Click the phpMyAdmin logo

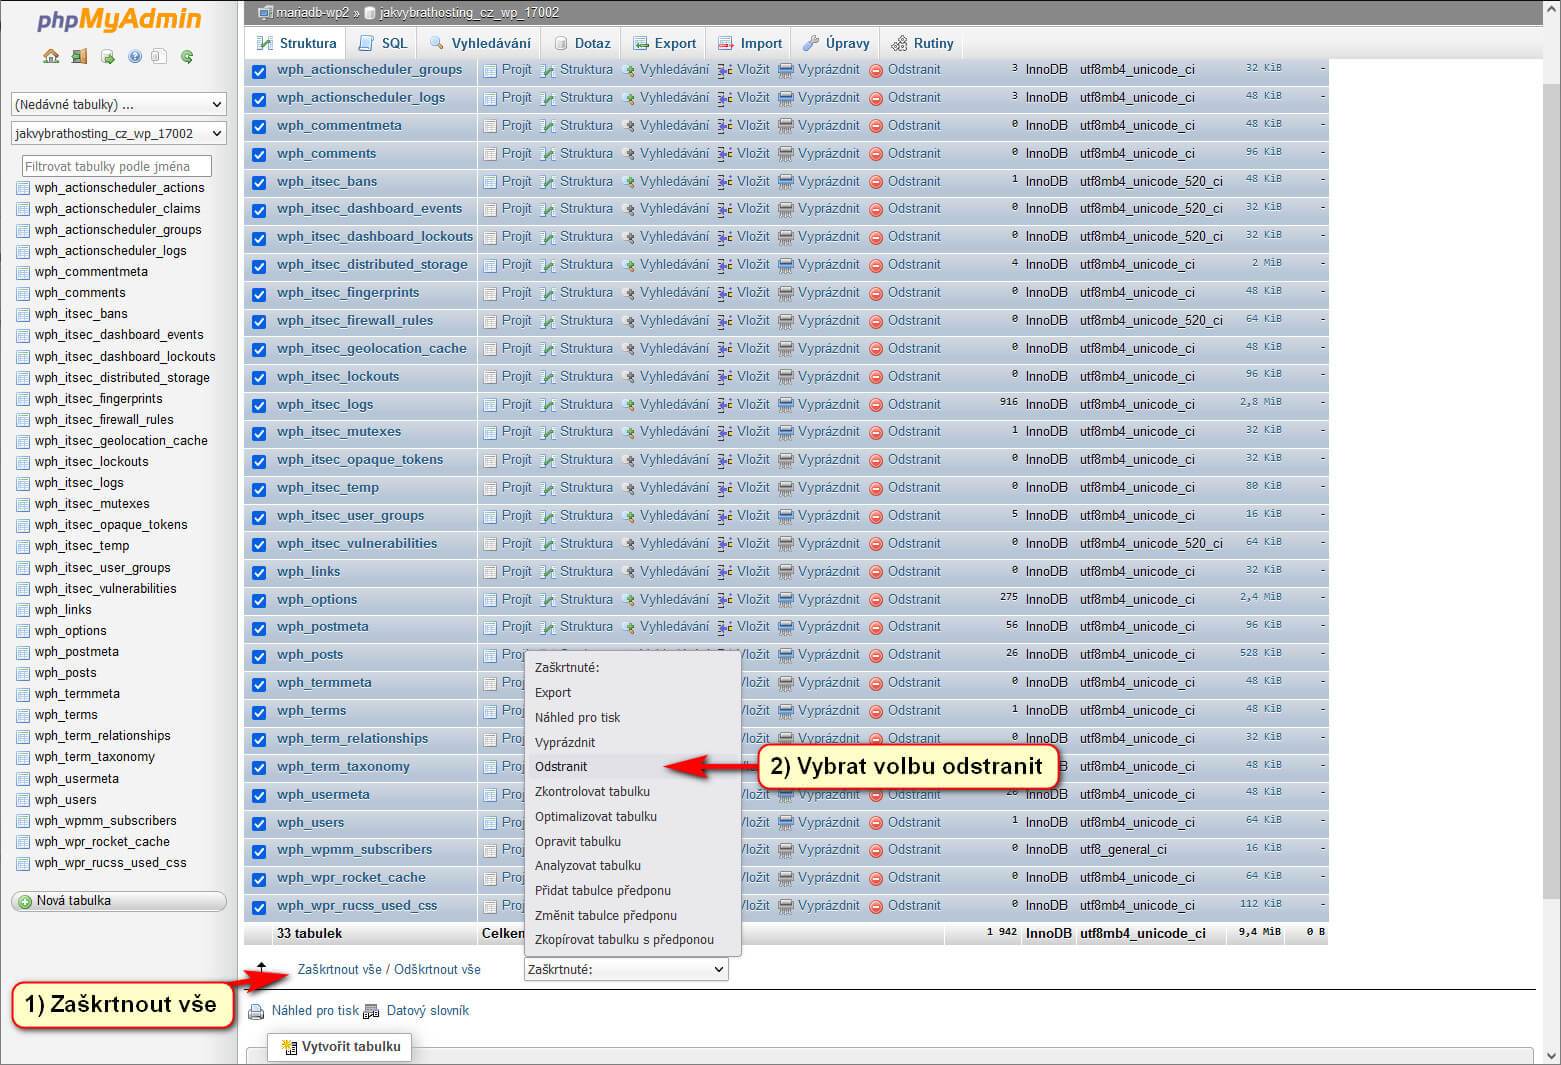[119, 19]
